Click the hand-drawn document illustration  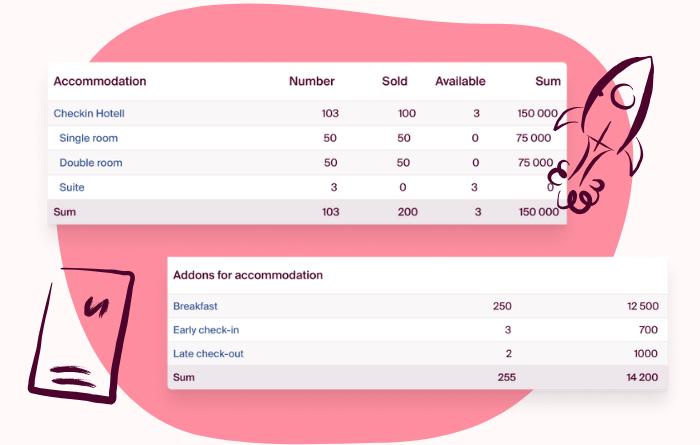tap(81, 336)
